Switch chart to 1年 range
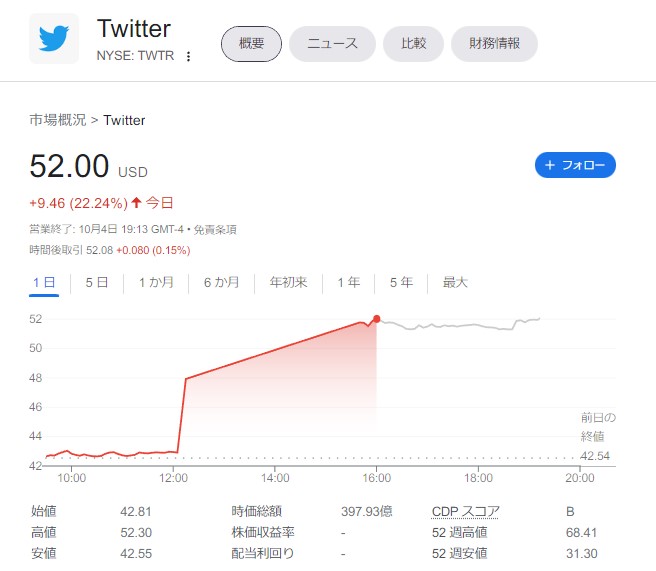The width and height of the screenshot is (656, 571). point(348,283)
